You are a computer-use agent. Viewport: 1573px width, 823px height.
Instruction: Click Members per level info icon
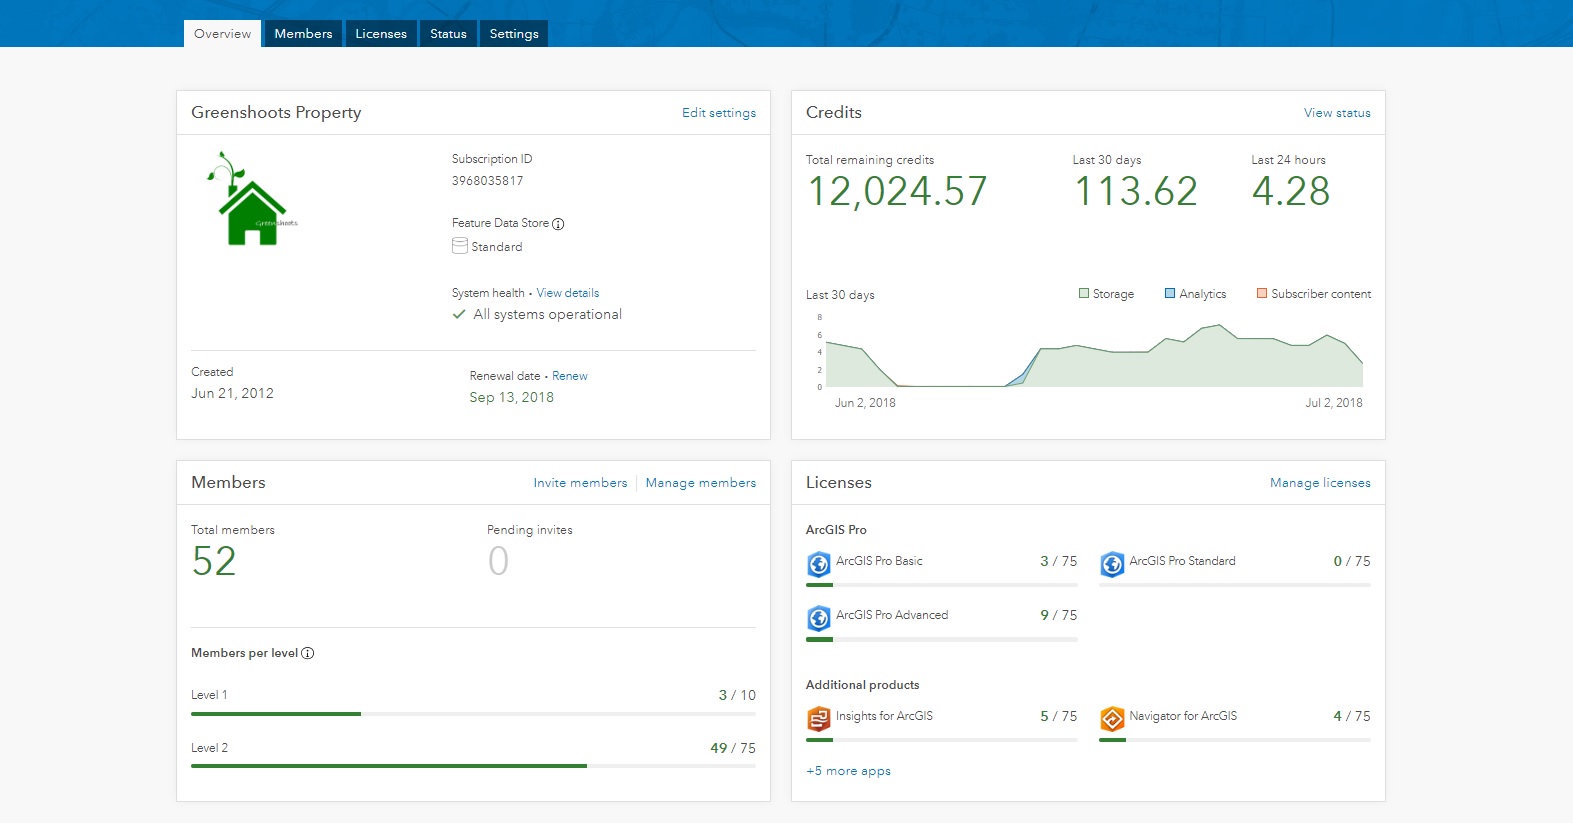coord(308,653)
